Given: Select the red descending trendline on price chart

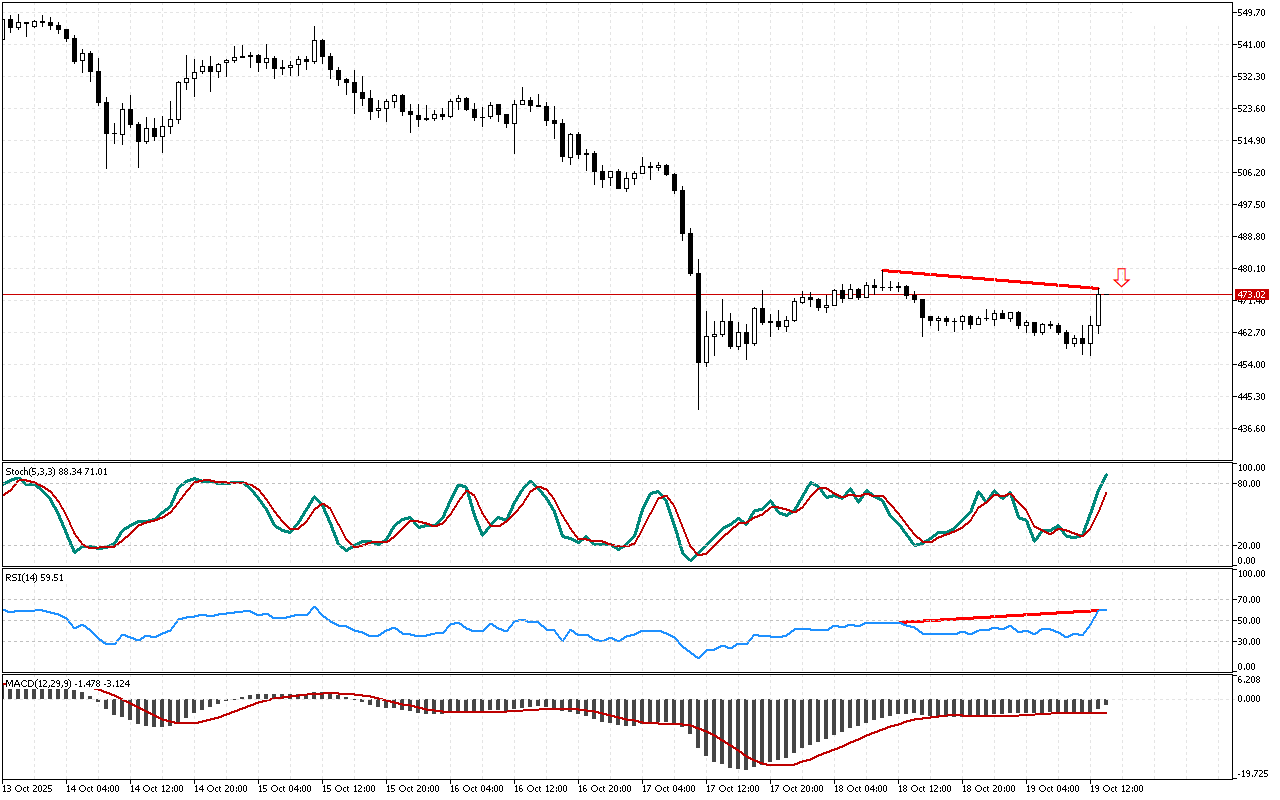Looking at the screenshot, I should click(990, 279).
